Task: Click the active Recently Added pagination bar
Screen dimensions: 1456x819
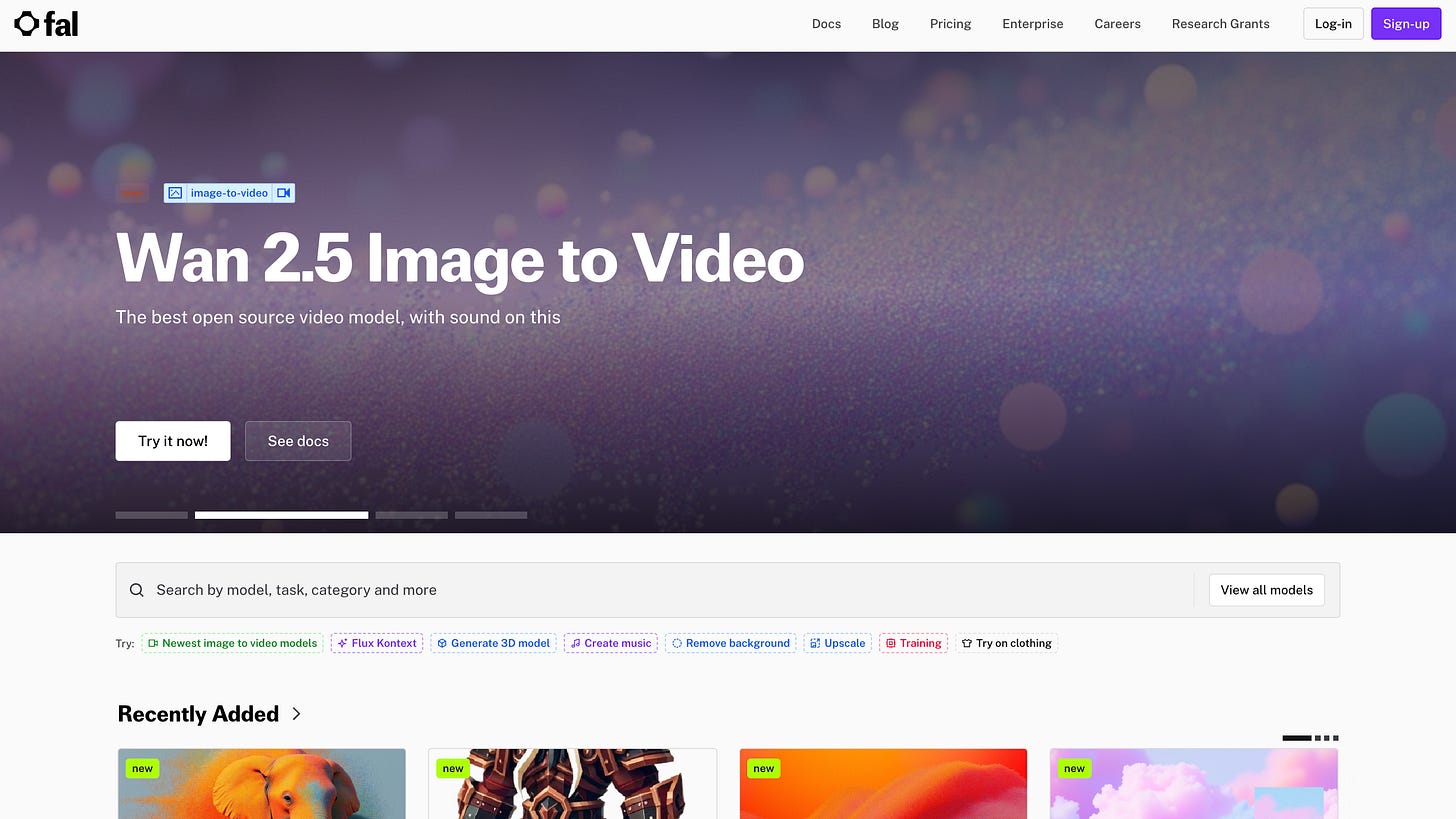Action: pyautogui.click(x=1296, y=738)
